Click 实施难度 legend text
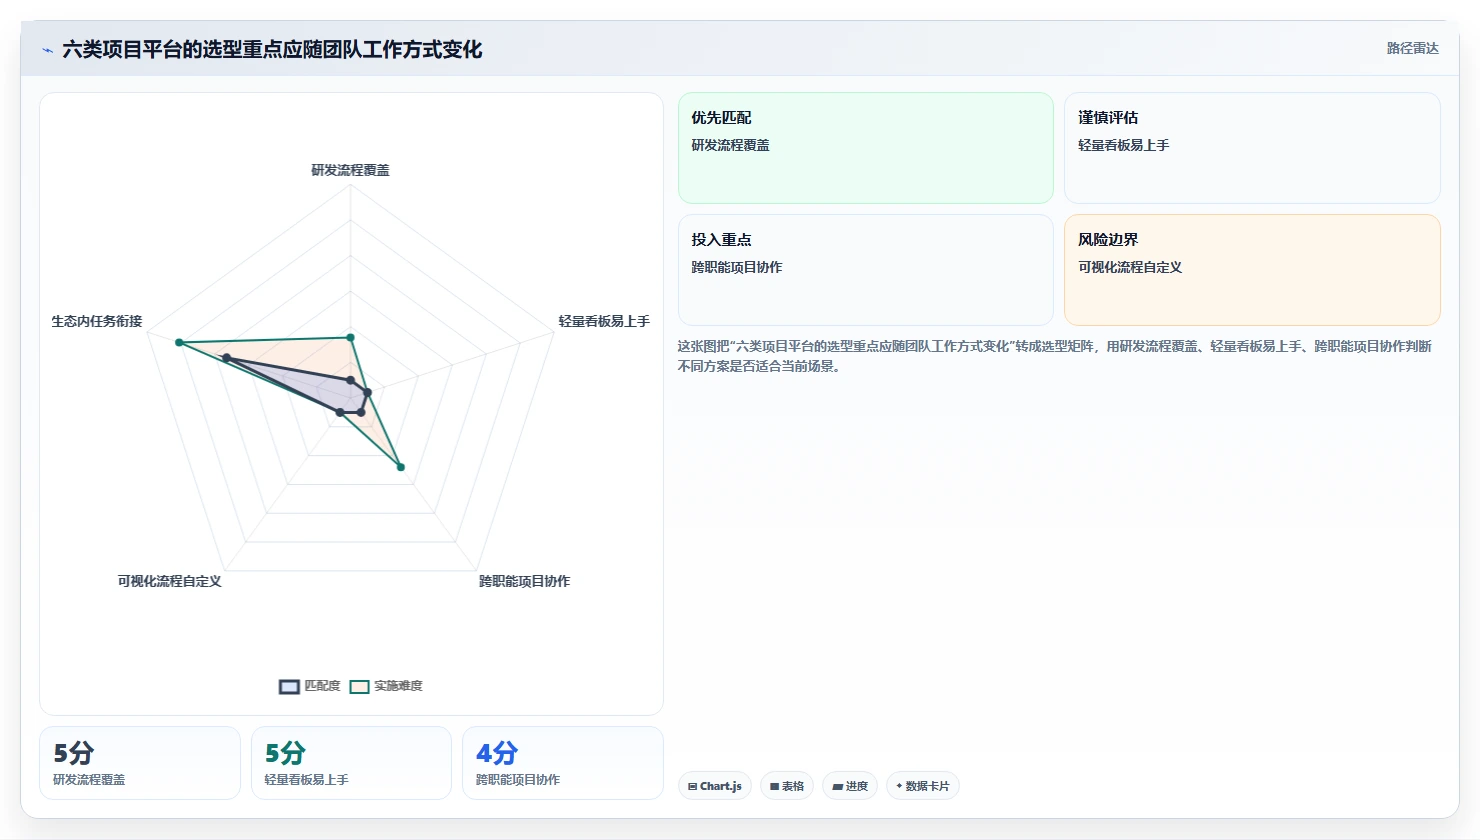The width and height of the screenshot is (1480, 840). [398, 686]
